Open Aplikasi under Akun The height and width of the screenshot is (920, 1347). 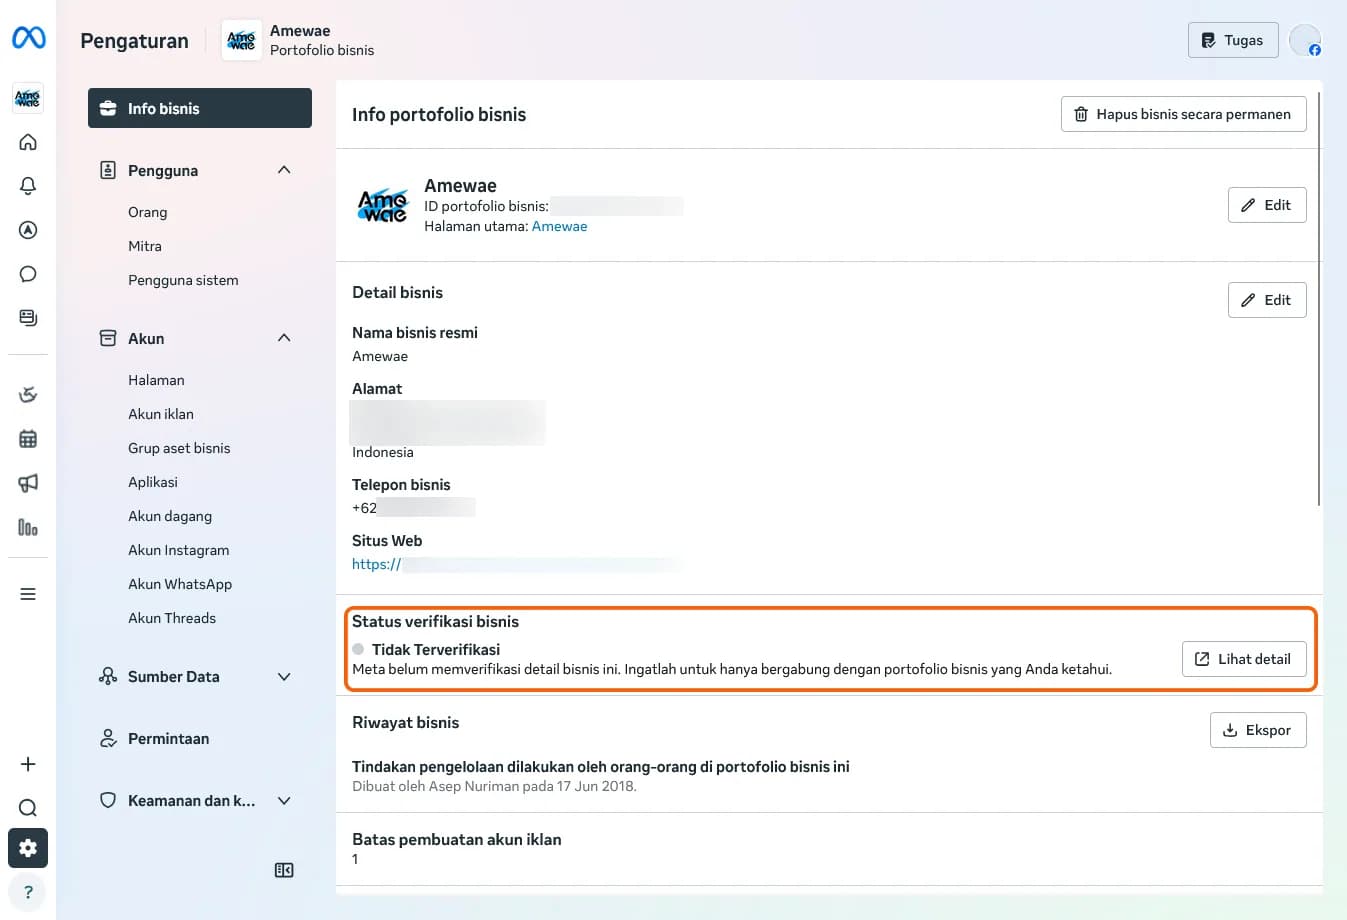153,482
